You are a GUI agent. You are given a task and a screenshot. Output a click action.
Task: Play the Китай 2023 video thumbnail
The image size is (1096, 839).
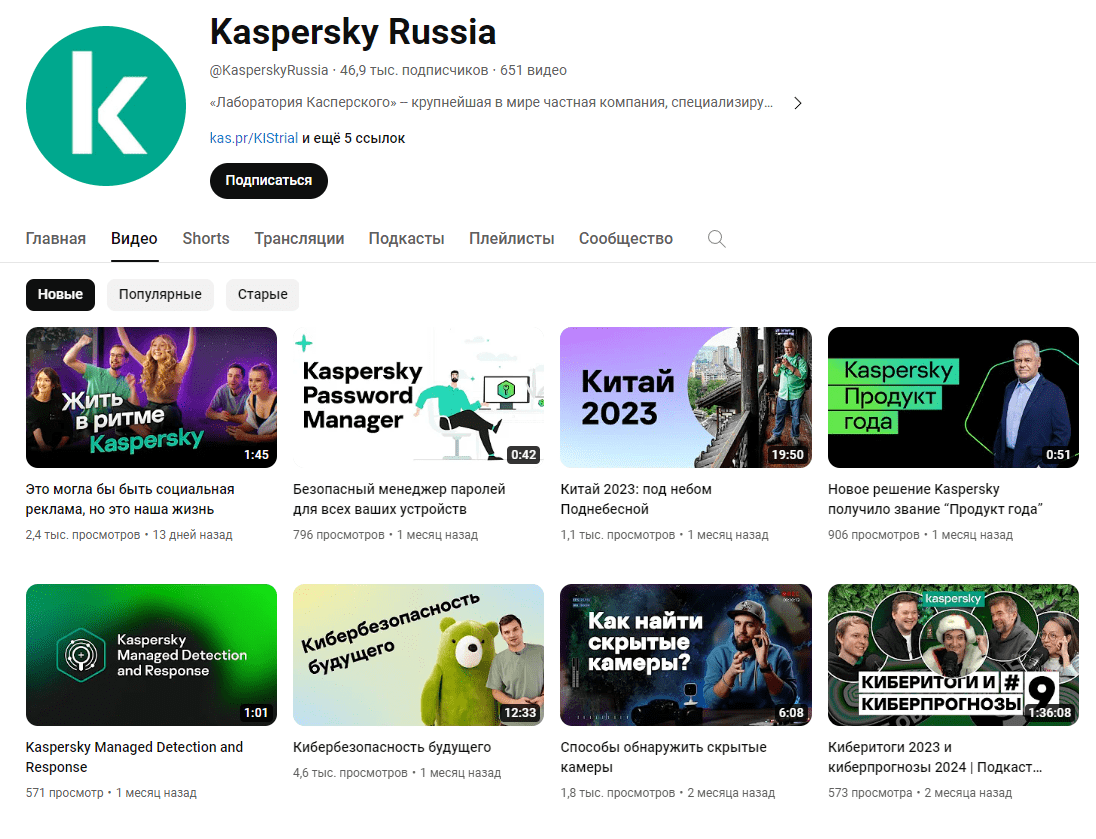[686, 397]
